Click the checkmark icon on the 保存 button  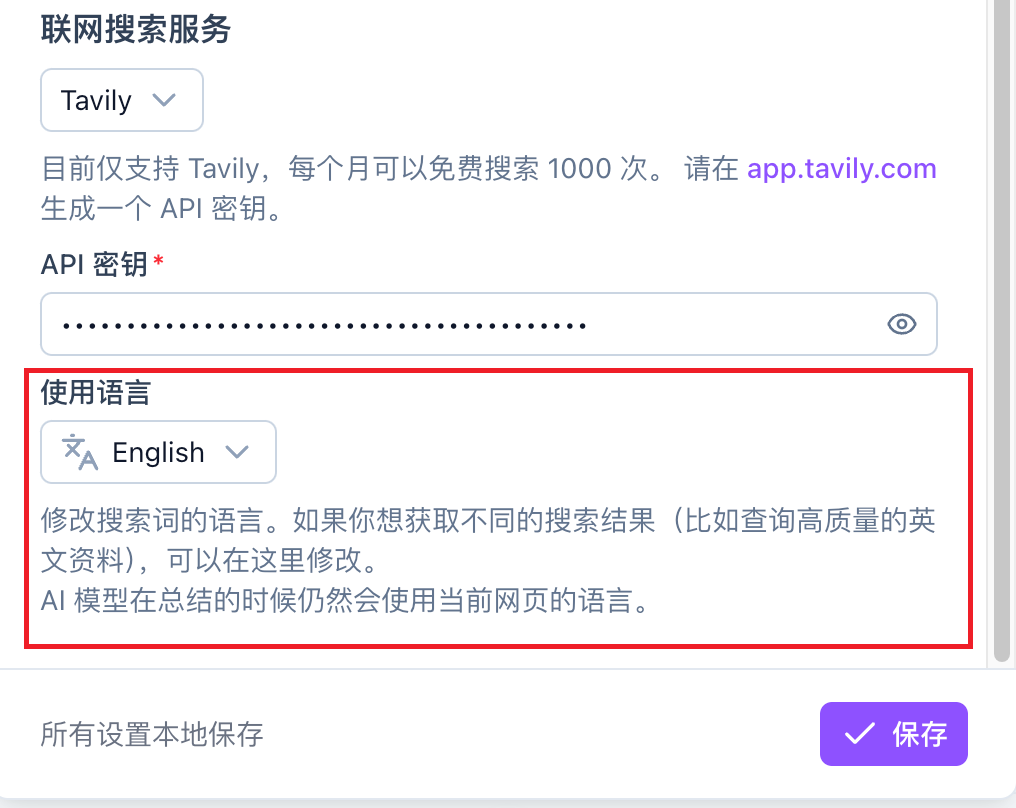[x=860, y=733]
